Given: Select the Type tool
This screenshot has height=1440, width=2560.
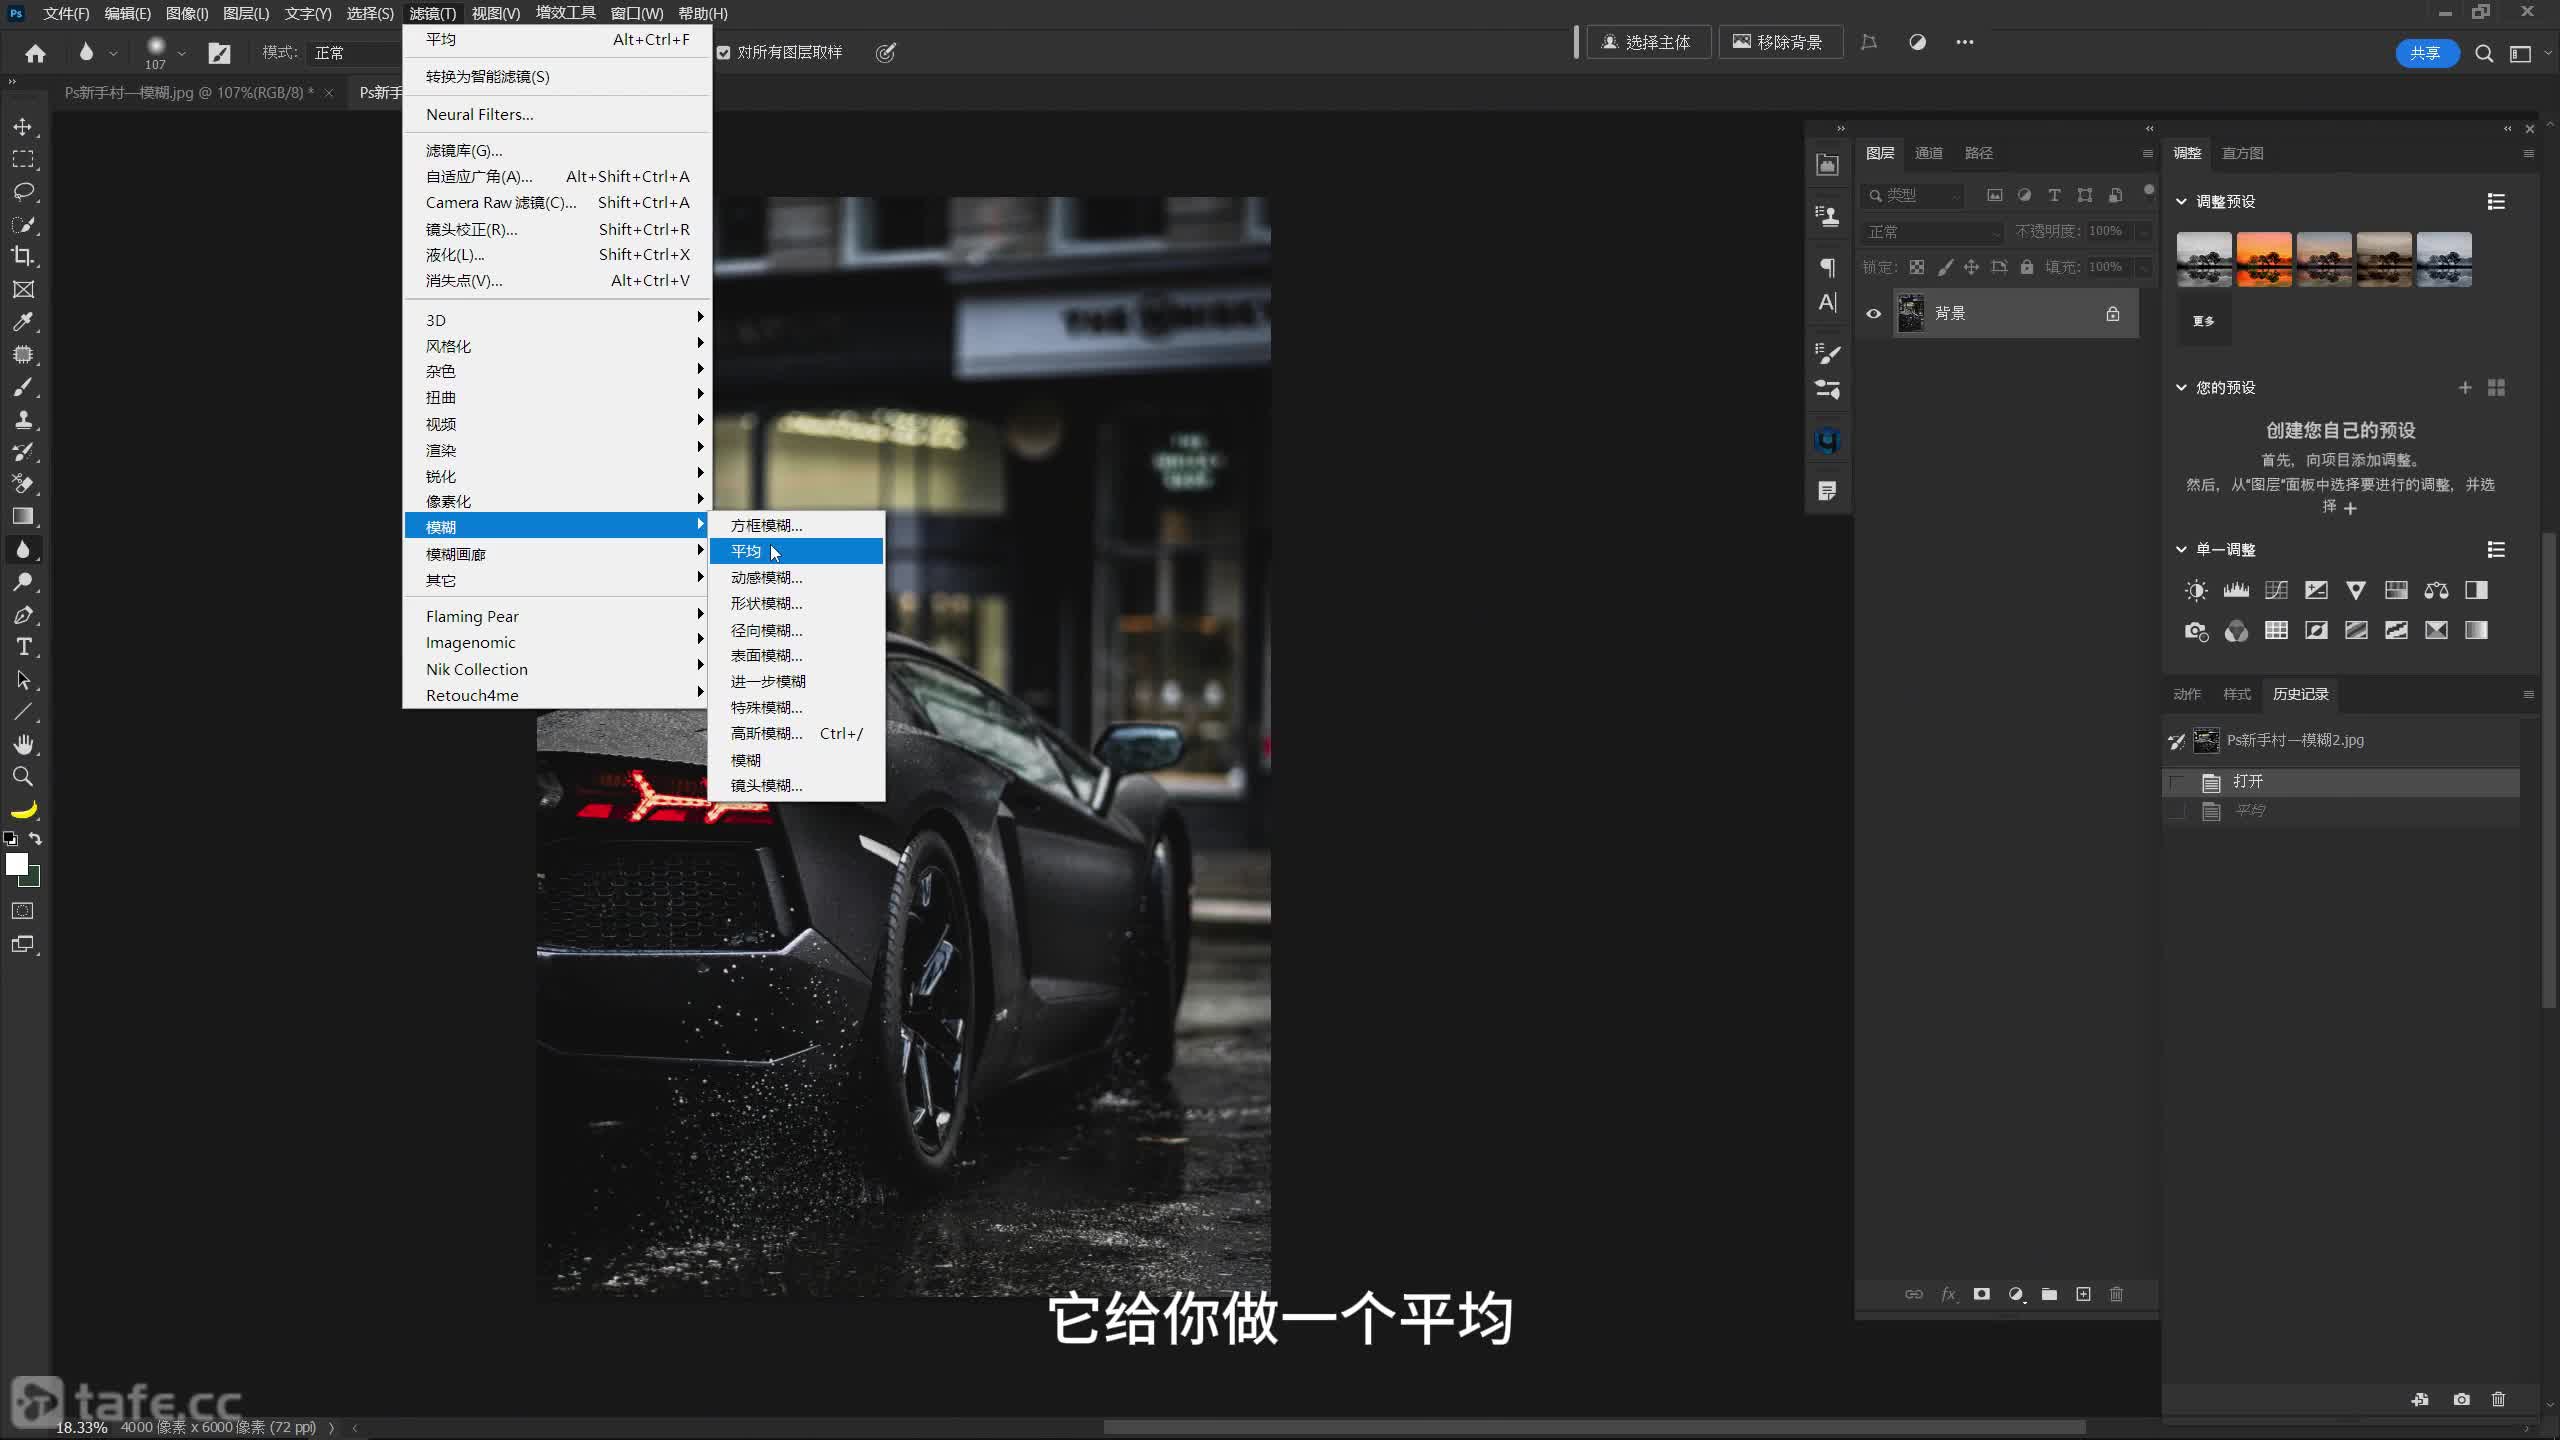Looking at the screenshot, I should click(23, 647).
